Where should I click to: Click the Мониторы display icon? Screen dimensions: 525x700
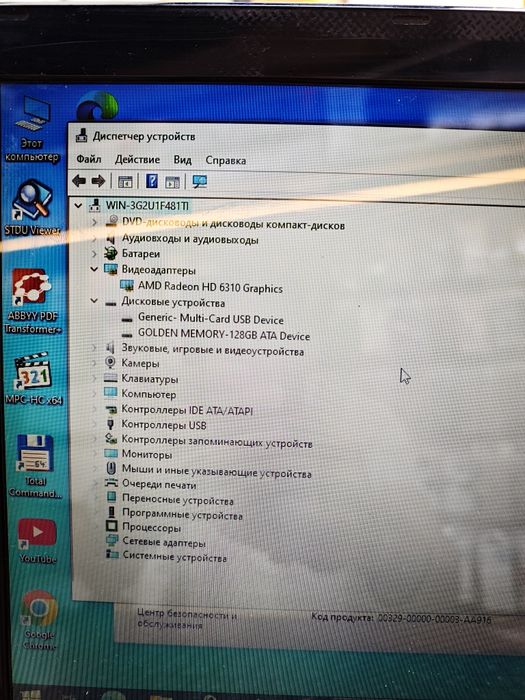(111, 454)
